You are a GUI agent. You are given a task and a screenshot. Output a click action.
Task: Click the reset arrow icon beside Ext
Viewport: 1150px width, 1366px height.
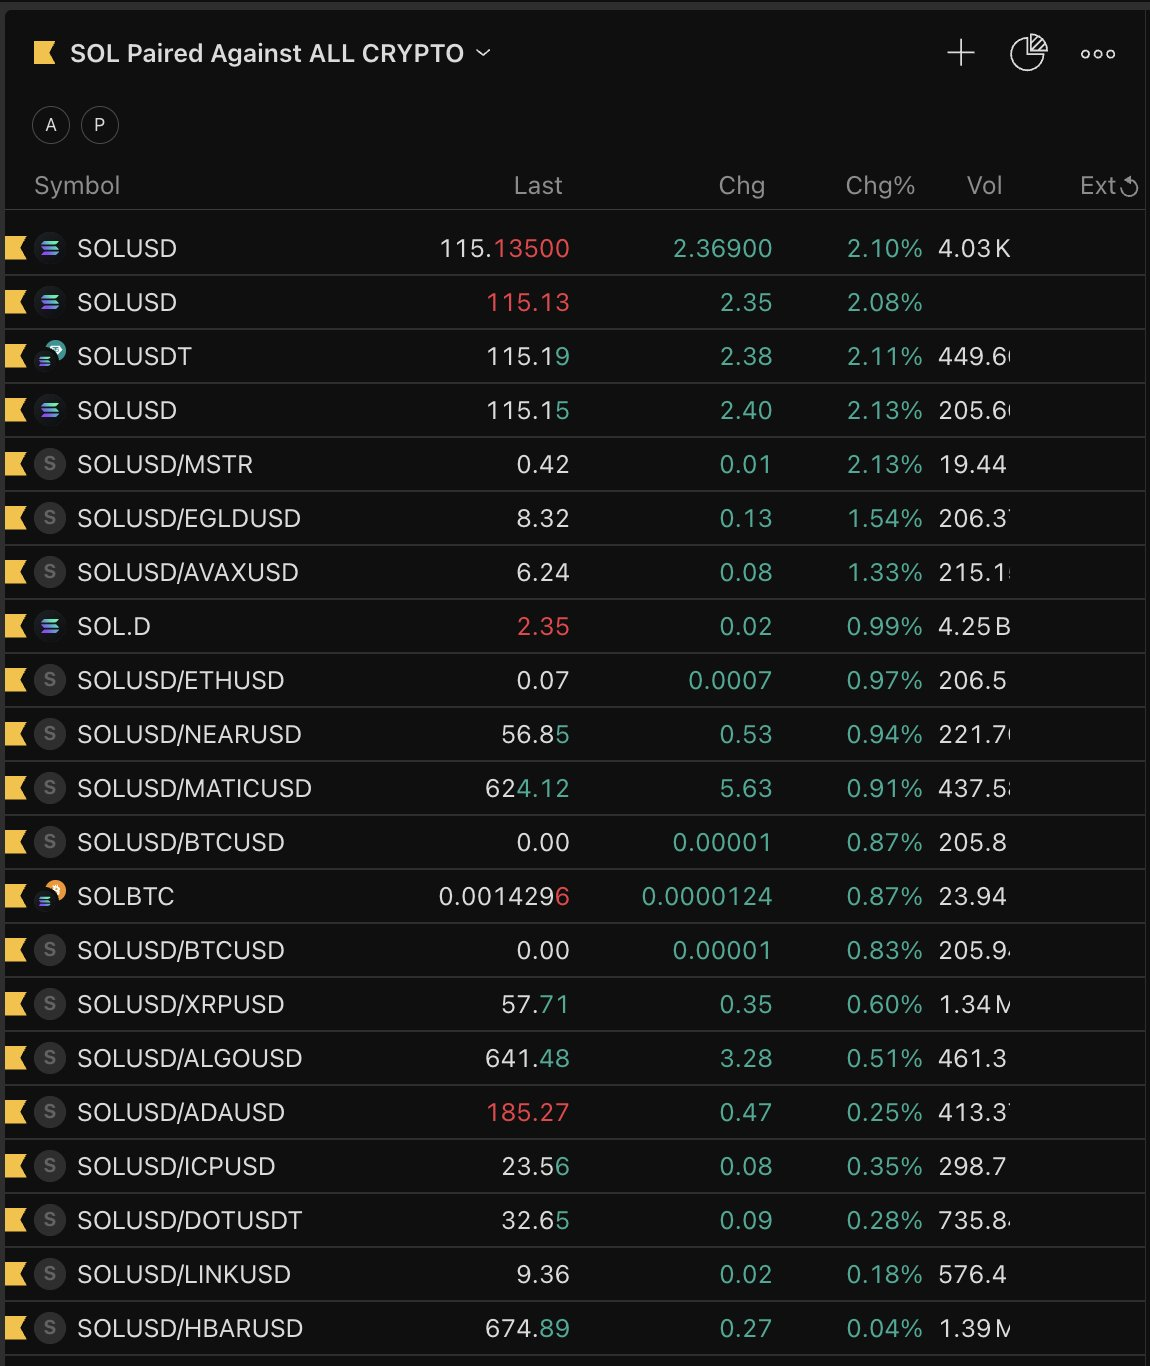(x=1129, y=186)
